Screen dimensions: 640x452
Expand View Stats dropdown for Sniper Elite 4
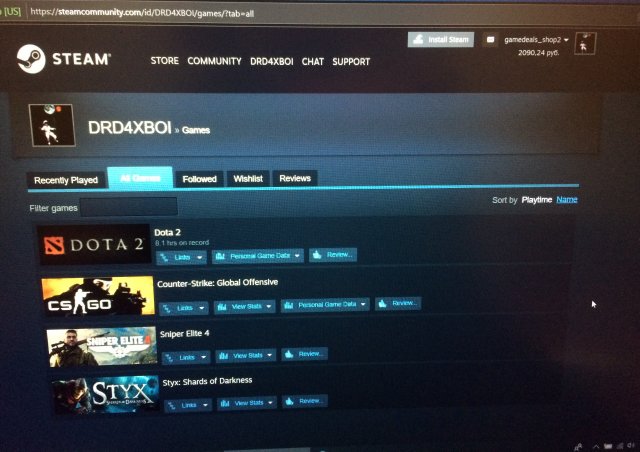(x=246, y=356)
